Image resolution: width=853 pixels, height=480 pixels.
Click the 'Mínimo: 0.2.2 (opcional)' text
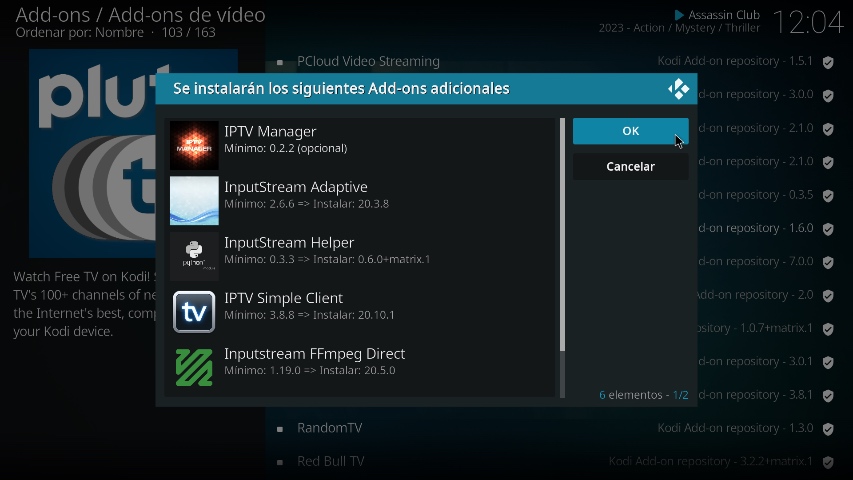point(286,149)
